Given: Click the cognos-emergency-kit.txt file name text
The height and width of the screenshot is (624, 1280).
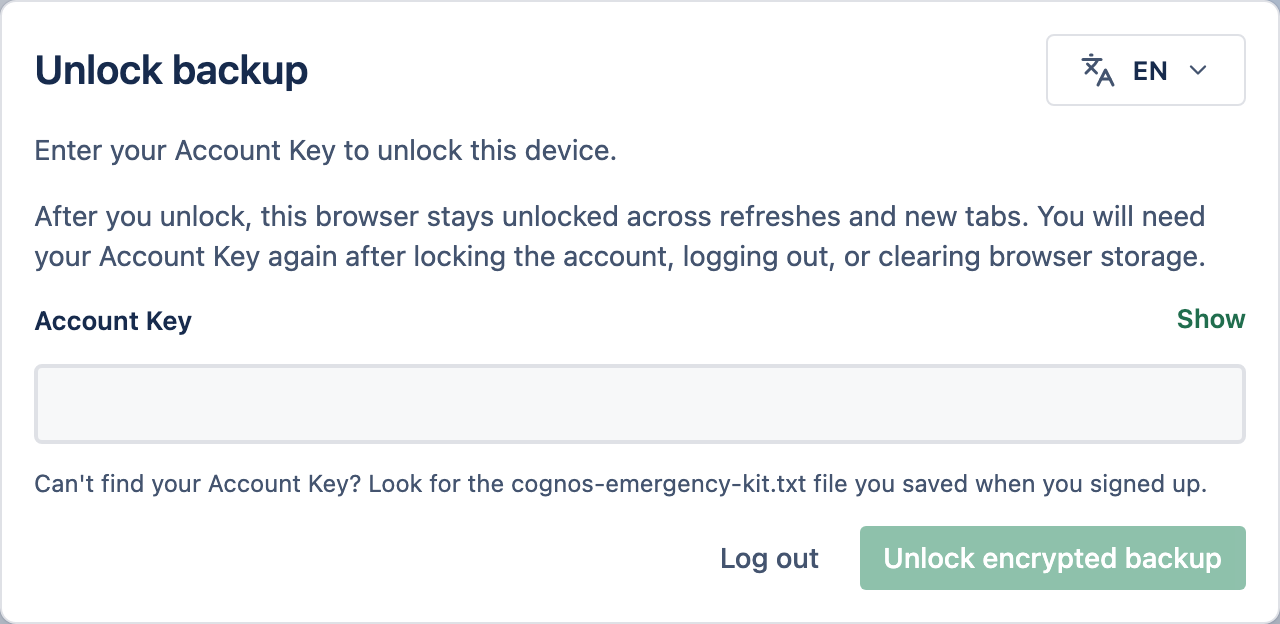Looking at the screenshot, I should (658, 484).
